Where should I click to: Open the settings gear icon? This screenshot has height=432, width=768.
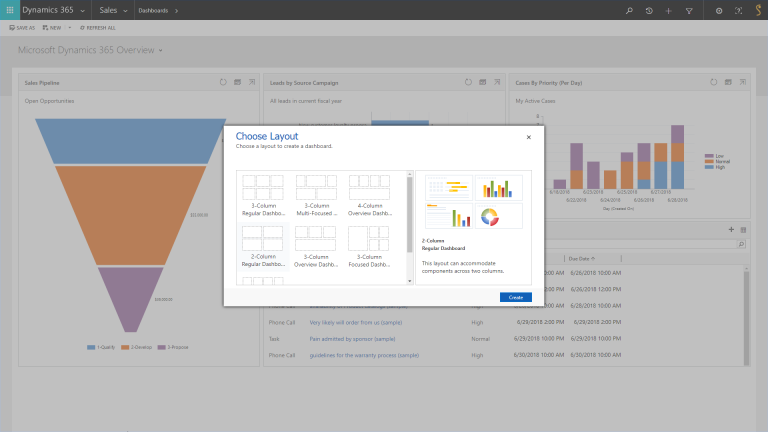(719, 10)
